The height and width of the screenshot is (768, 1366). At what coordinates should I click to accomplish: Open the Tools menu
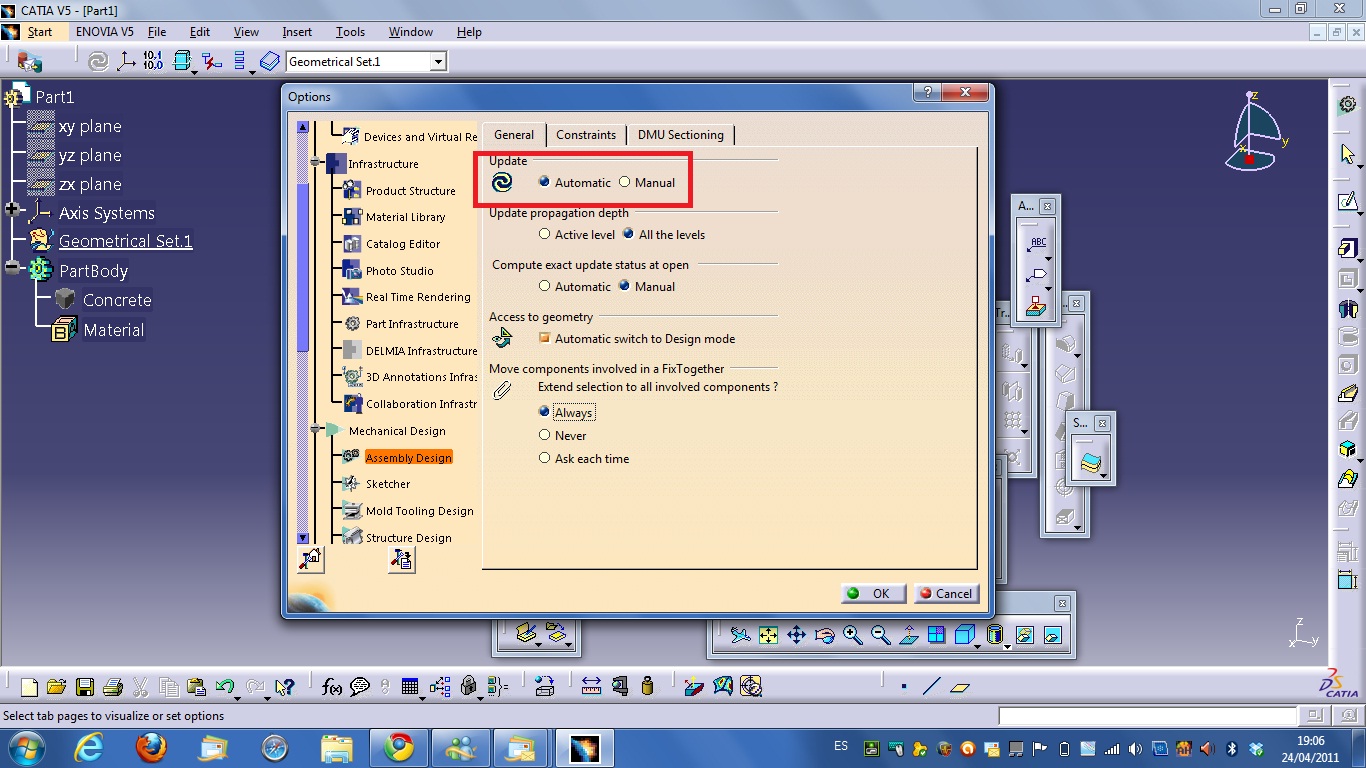coord(350,31)
